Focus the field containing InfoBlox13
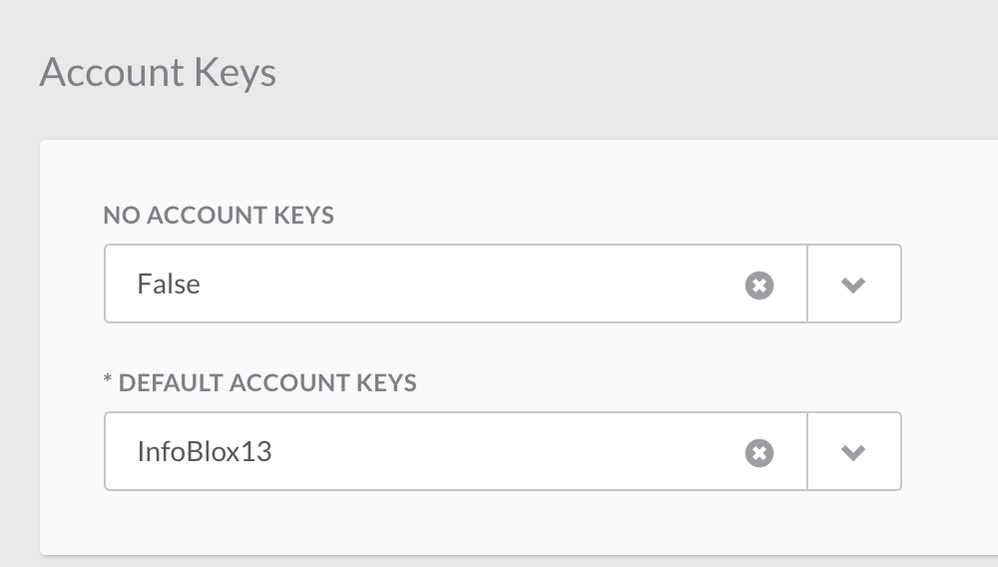This screenshot has width=998, height=567. [456, 451]
